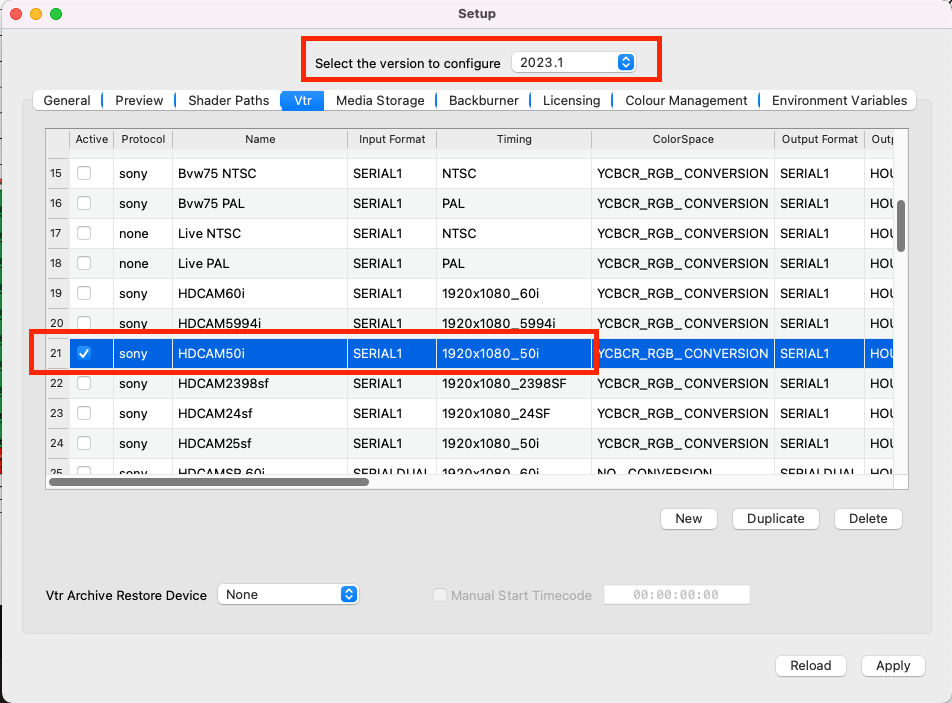The image size is (952, 703).
Task: Open the version to configure dropdown
Action: coord(574,63)
